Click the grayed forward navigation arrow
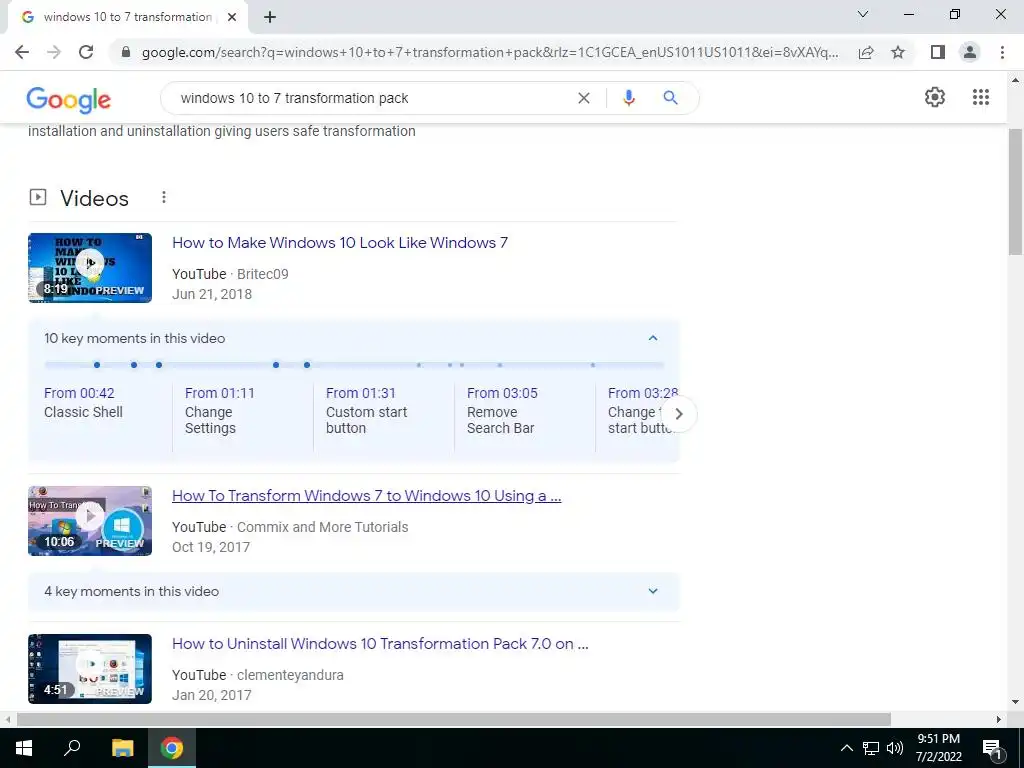The width and height of the screenshot is (1024, 768). tap(54, 52)
